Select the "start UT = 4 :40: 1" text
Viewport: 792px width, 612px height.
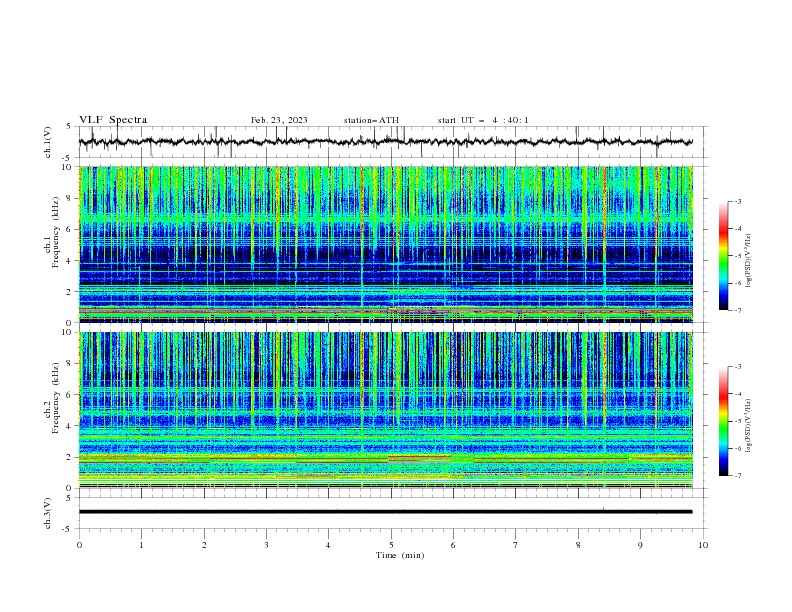[482, 120]
